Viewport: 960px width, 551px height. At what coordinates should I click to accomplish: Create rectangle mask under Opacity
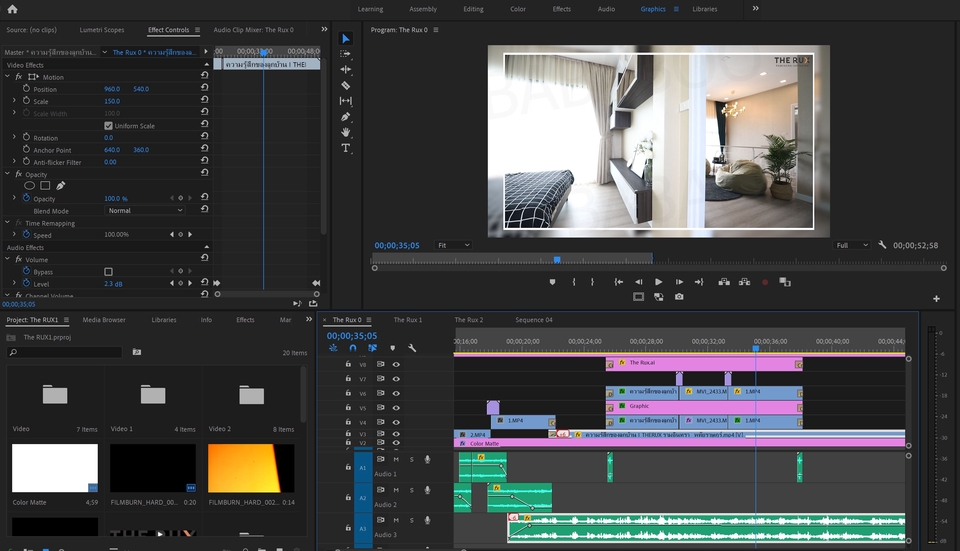click(x=45, y=186)
